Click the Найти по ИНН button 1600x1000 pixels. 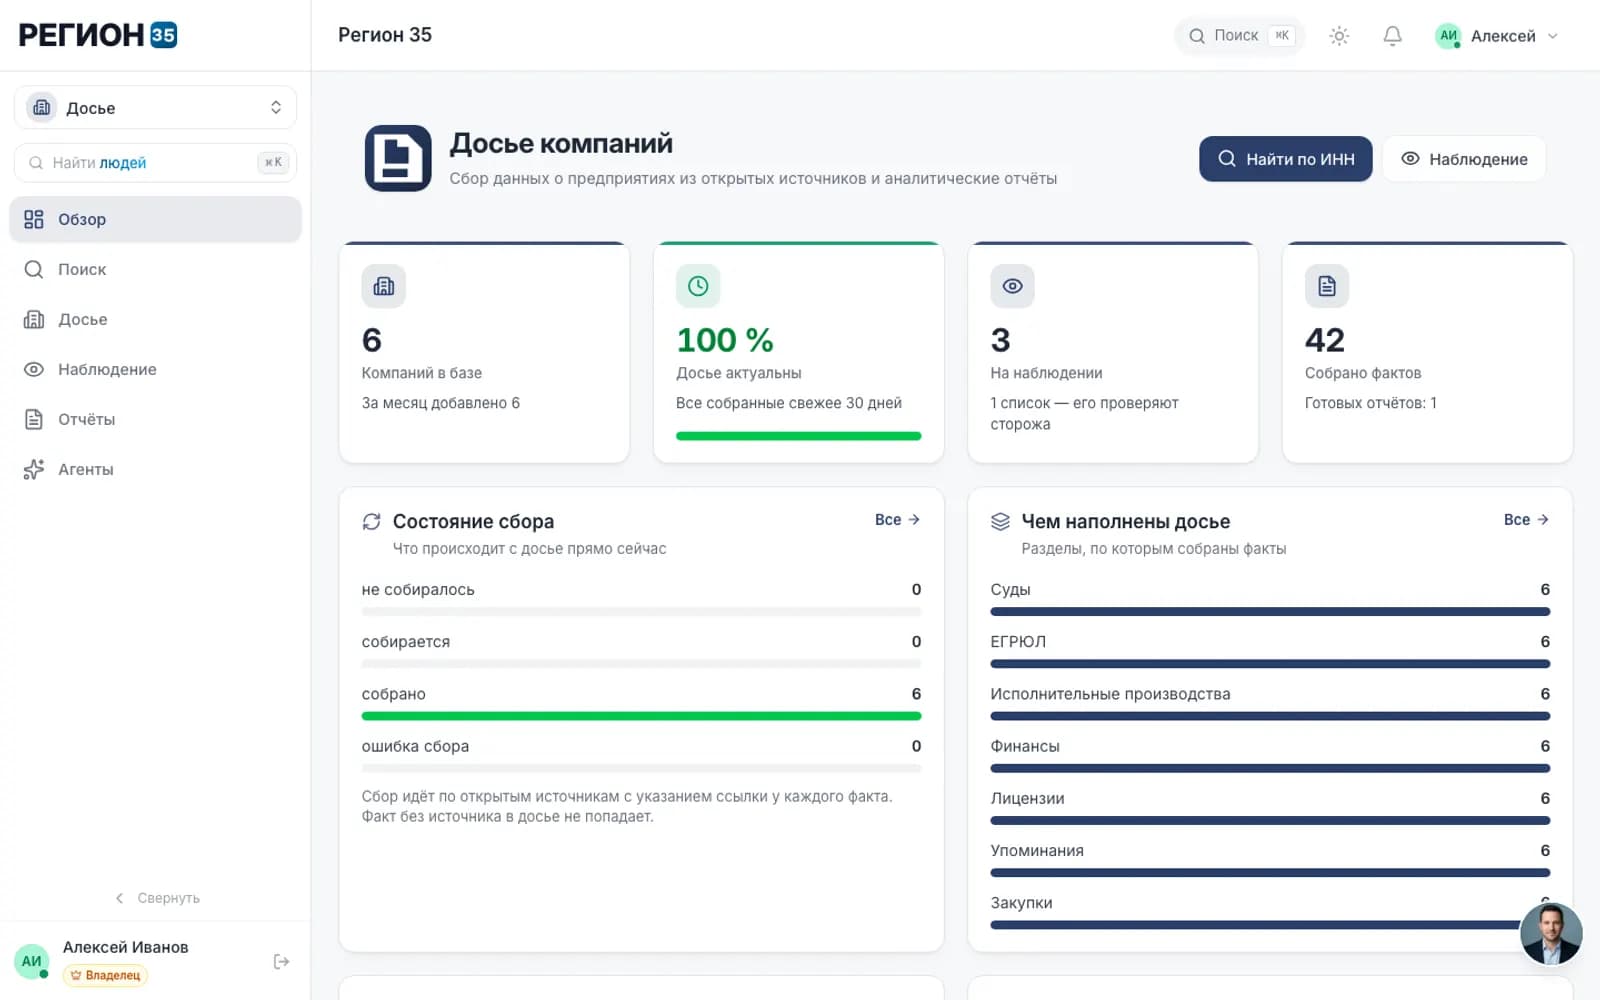(1285, 159)
